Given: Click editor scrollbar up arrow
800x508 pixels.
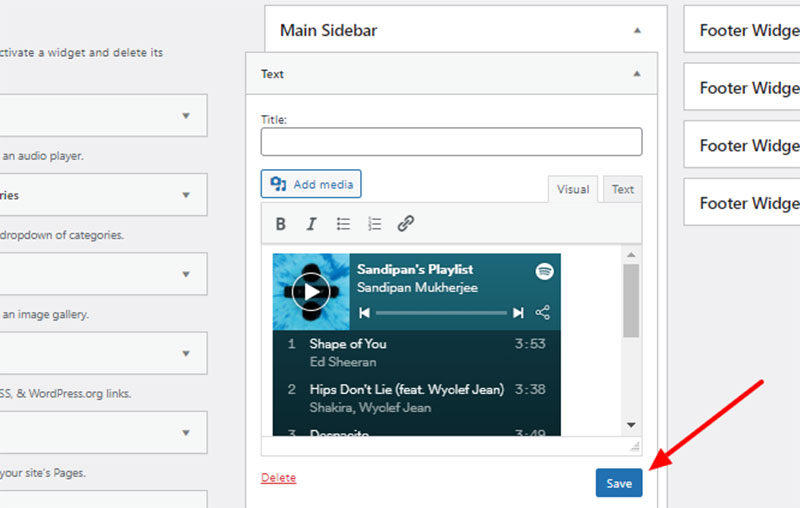Looking at the screenshot, I should click(x=631, y=255).
